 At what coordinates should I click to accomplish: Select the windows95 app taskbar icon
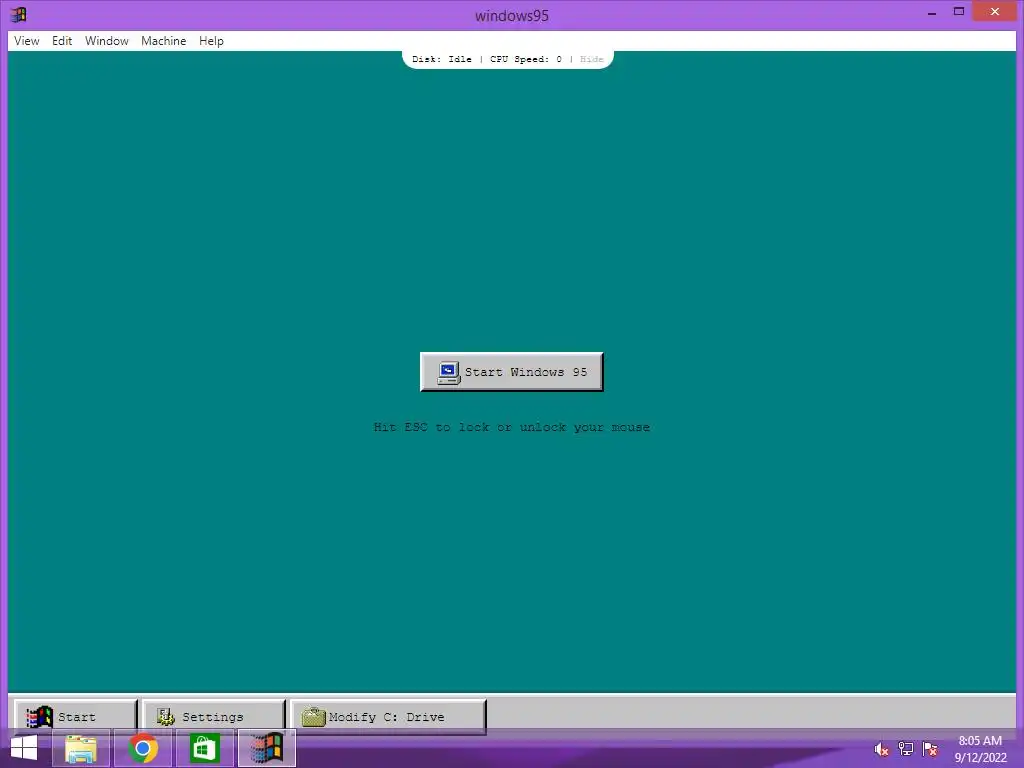(266, 748)
